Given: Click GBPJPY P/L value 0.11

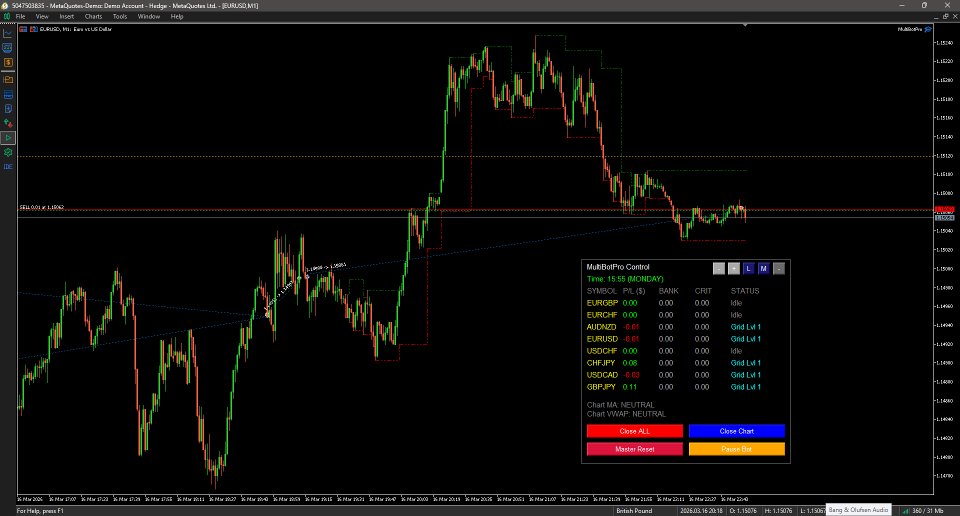Looking at the screenshot, I should (x=630, y=387).
